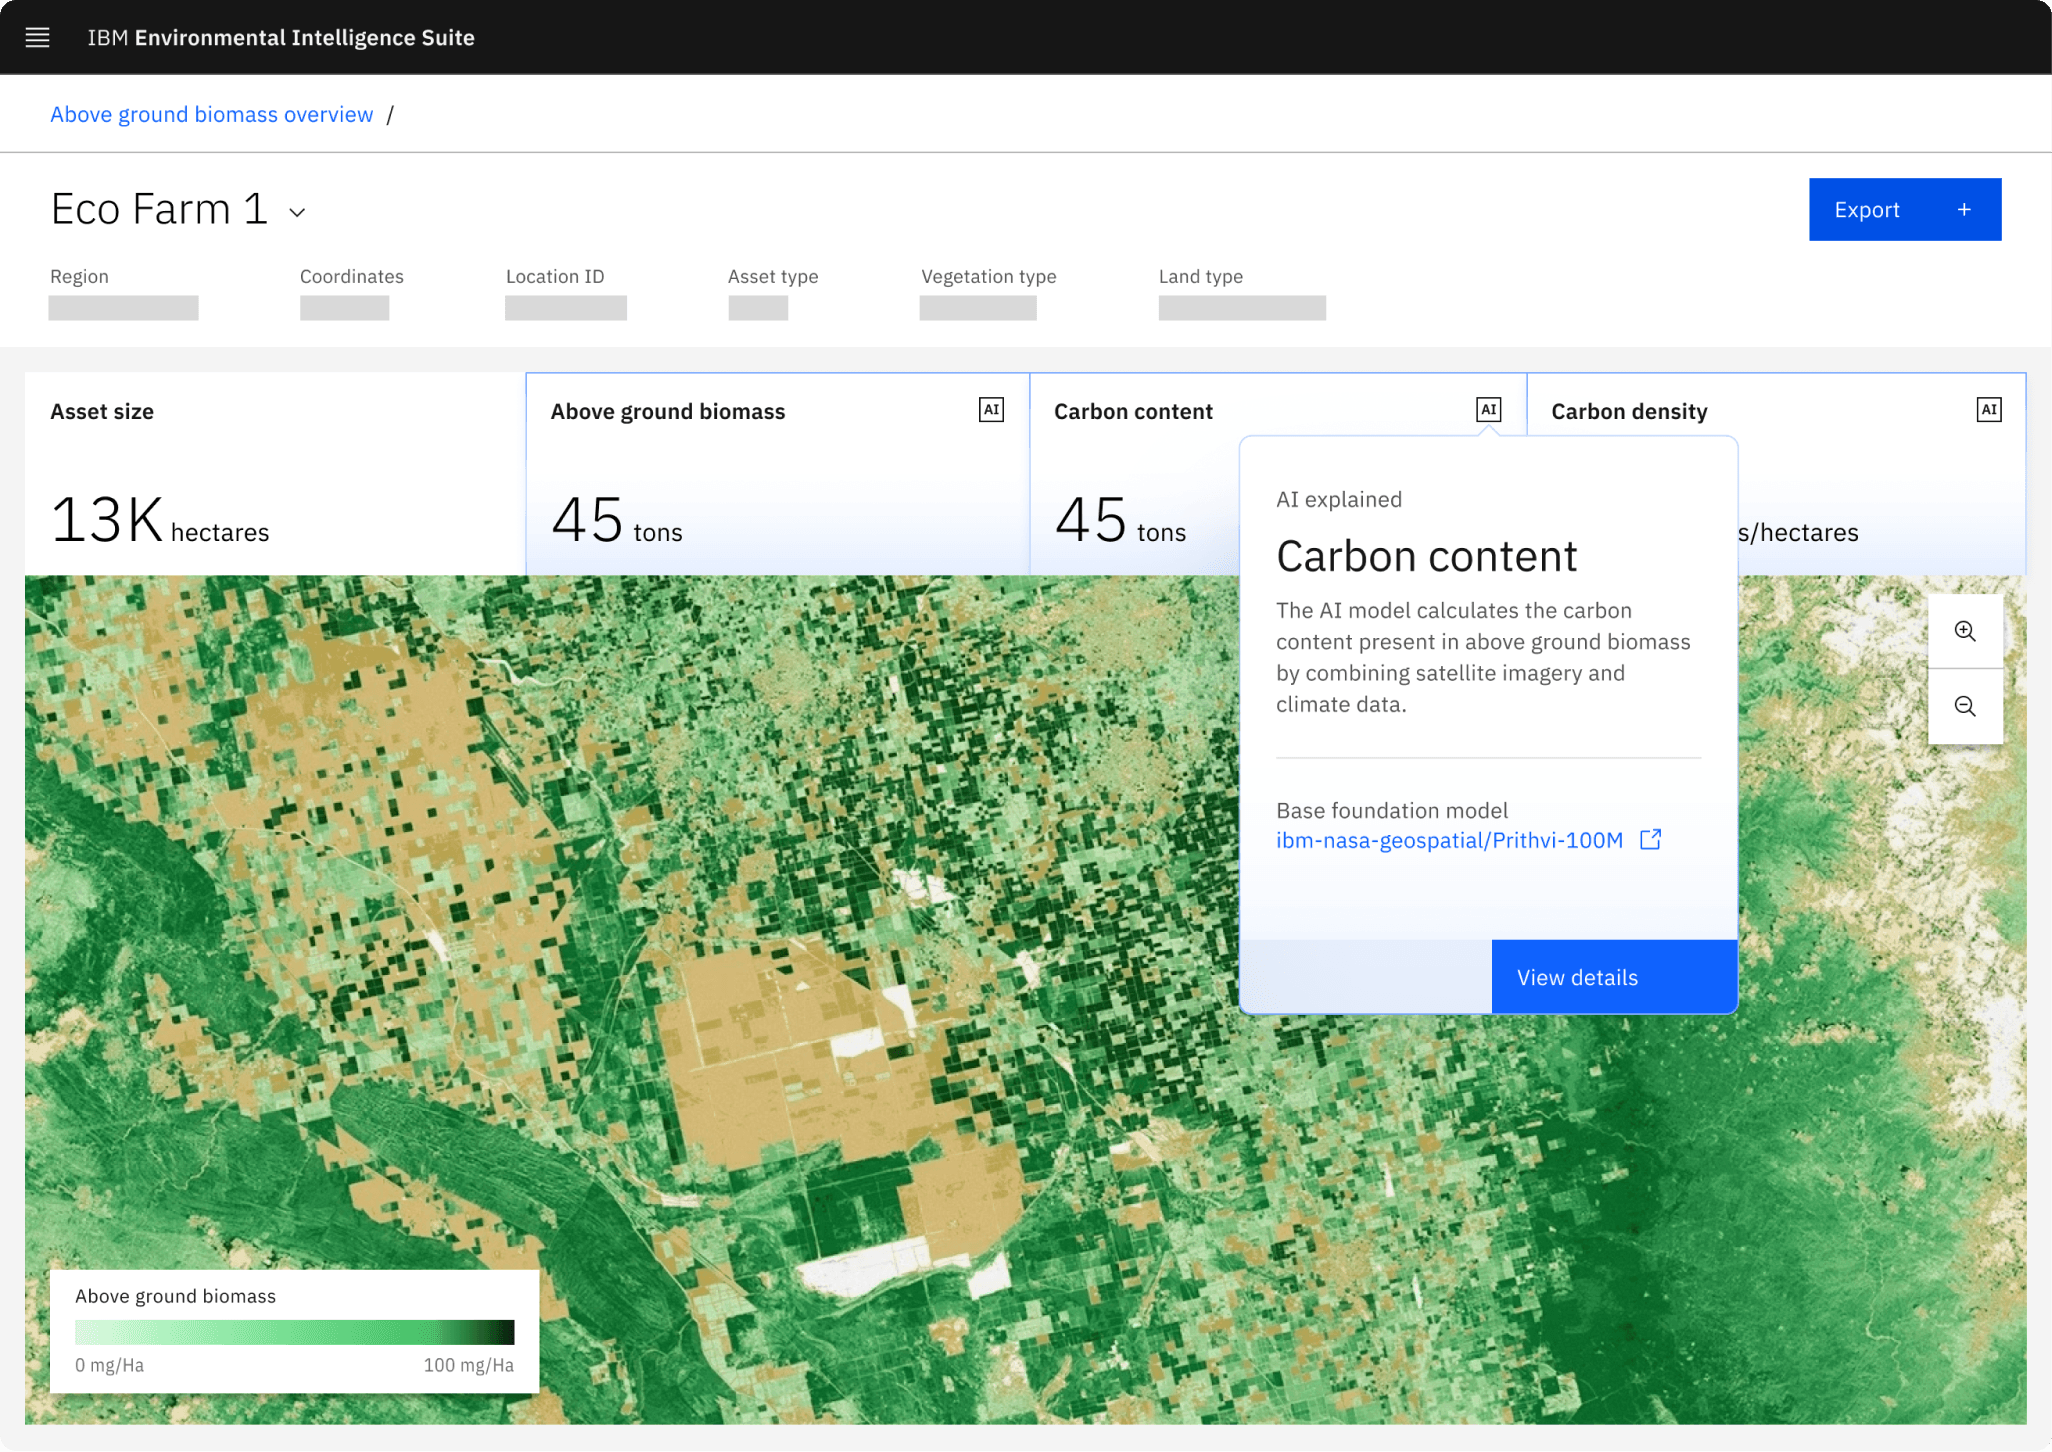Screen dimensions: 2052x1452
Task: Click the Eco Farm 1 heading
Action: 159,210
